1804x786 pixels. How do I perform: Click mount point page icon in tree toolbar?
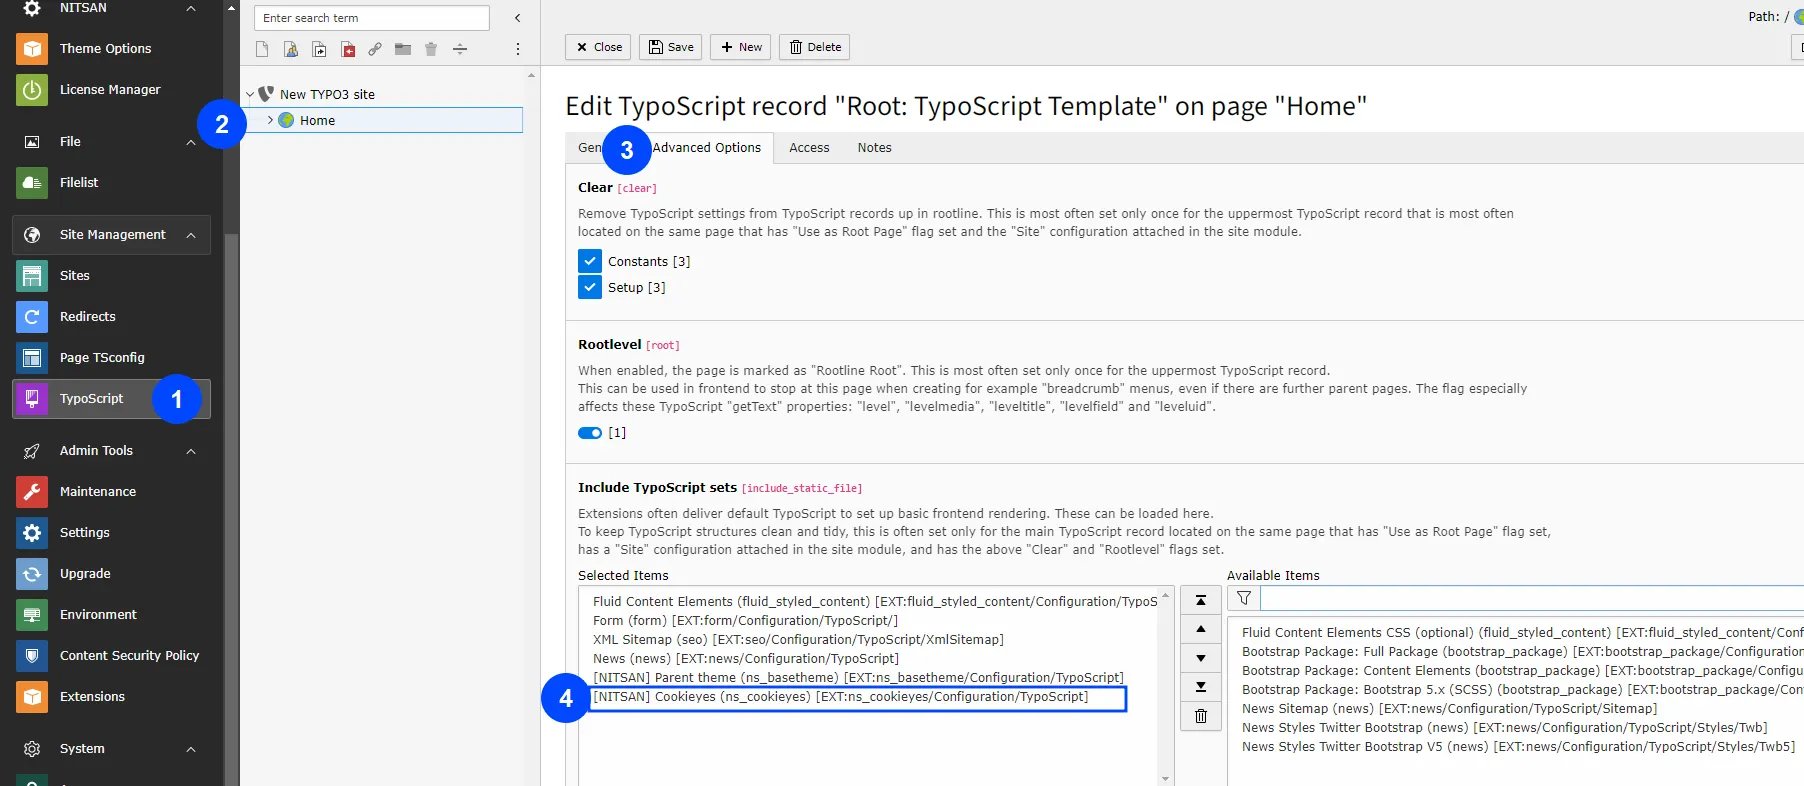point(347,49)
